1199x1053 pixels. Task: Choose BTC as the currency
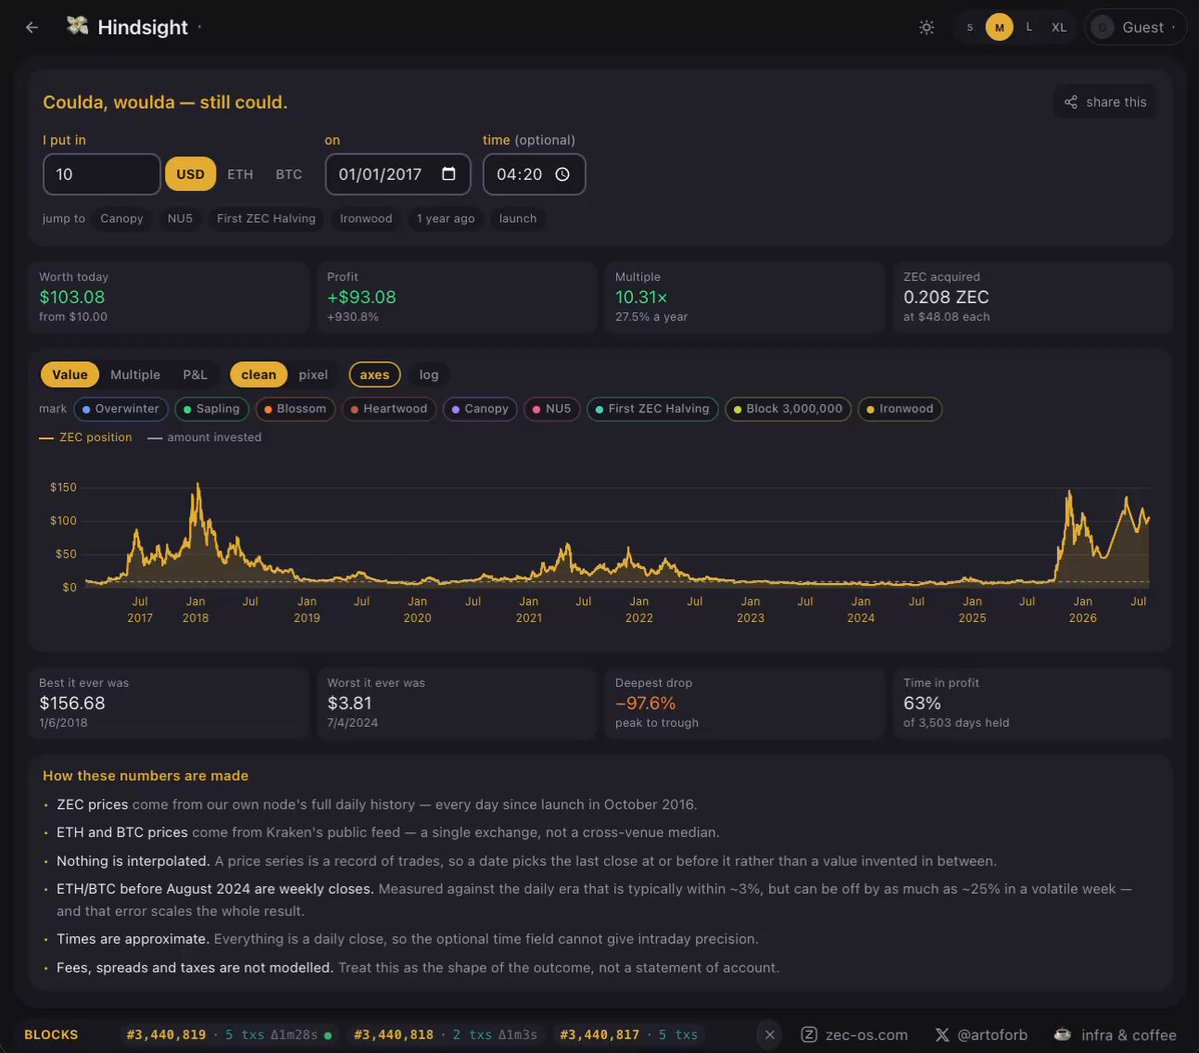(288, 174)
